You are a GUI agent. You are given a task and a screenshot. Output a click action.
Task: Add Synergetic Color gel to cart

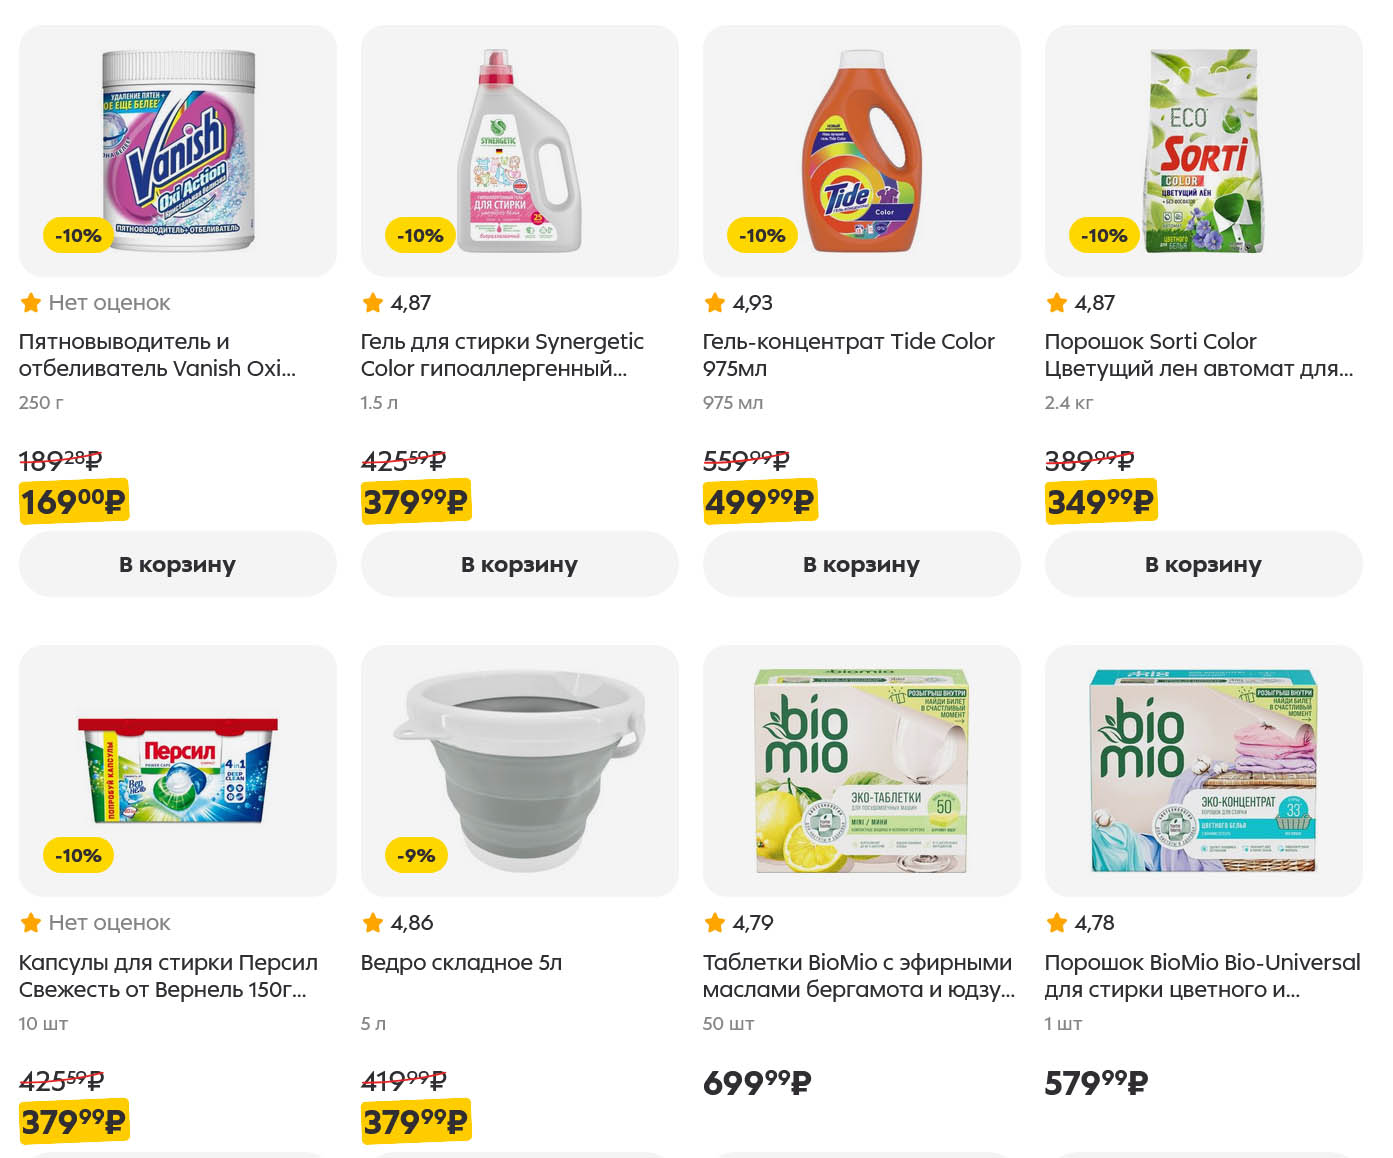519,564
